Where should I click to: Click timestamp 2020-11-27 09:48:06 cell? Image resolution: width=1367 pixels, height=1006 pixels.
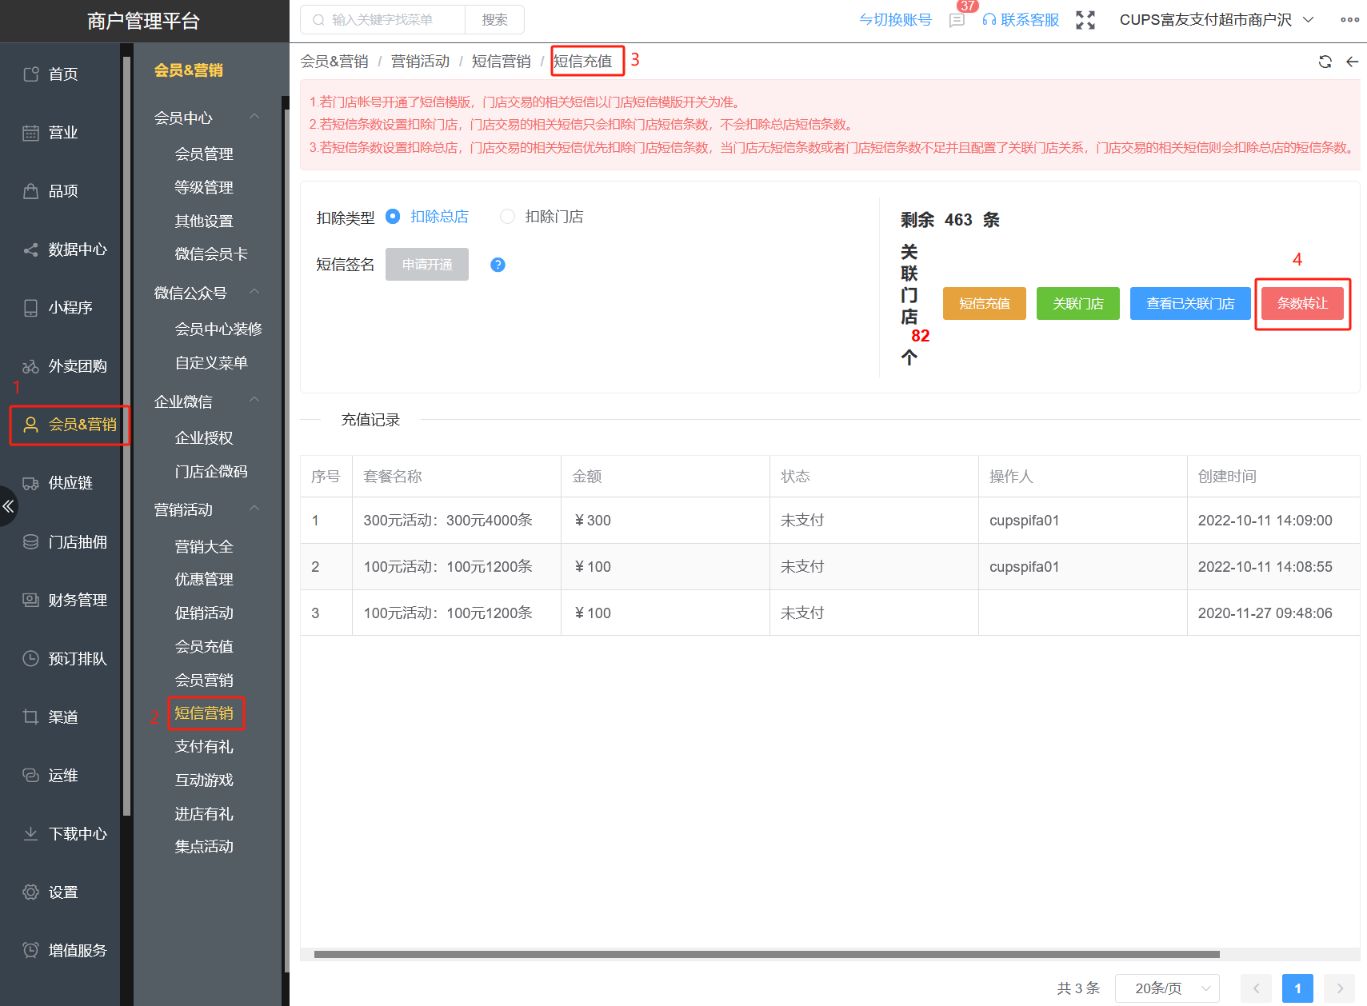click(1273, 613)
